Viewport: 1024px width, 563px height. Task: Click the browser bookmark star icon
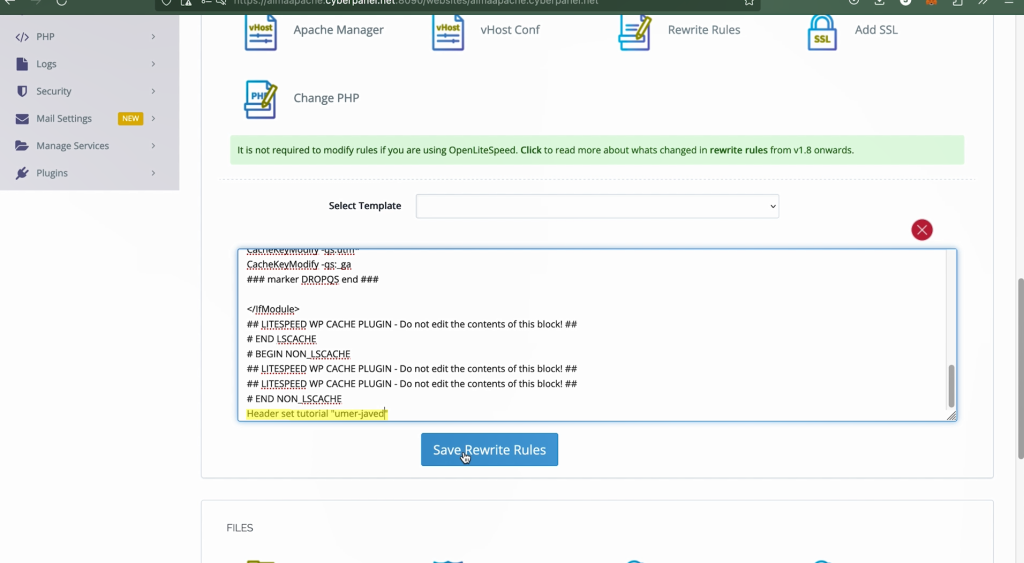[749, 3]
